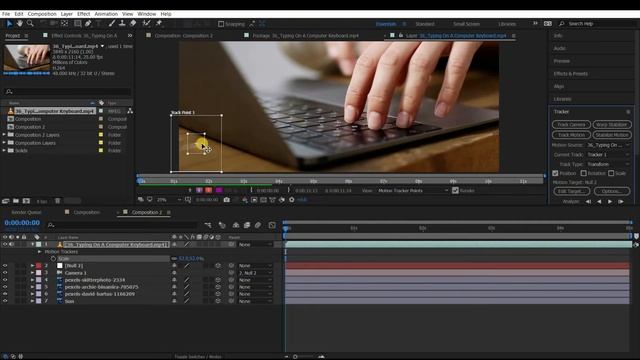This screenshot has height=360, width=640.
Task: Click the snapshot camera icon in viewer
Action: tap(227, 200)
